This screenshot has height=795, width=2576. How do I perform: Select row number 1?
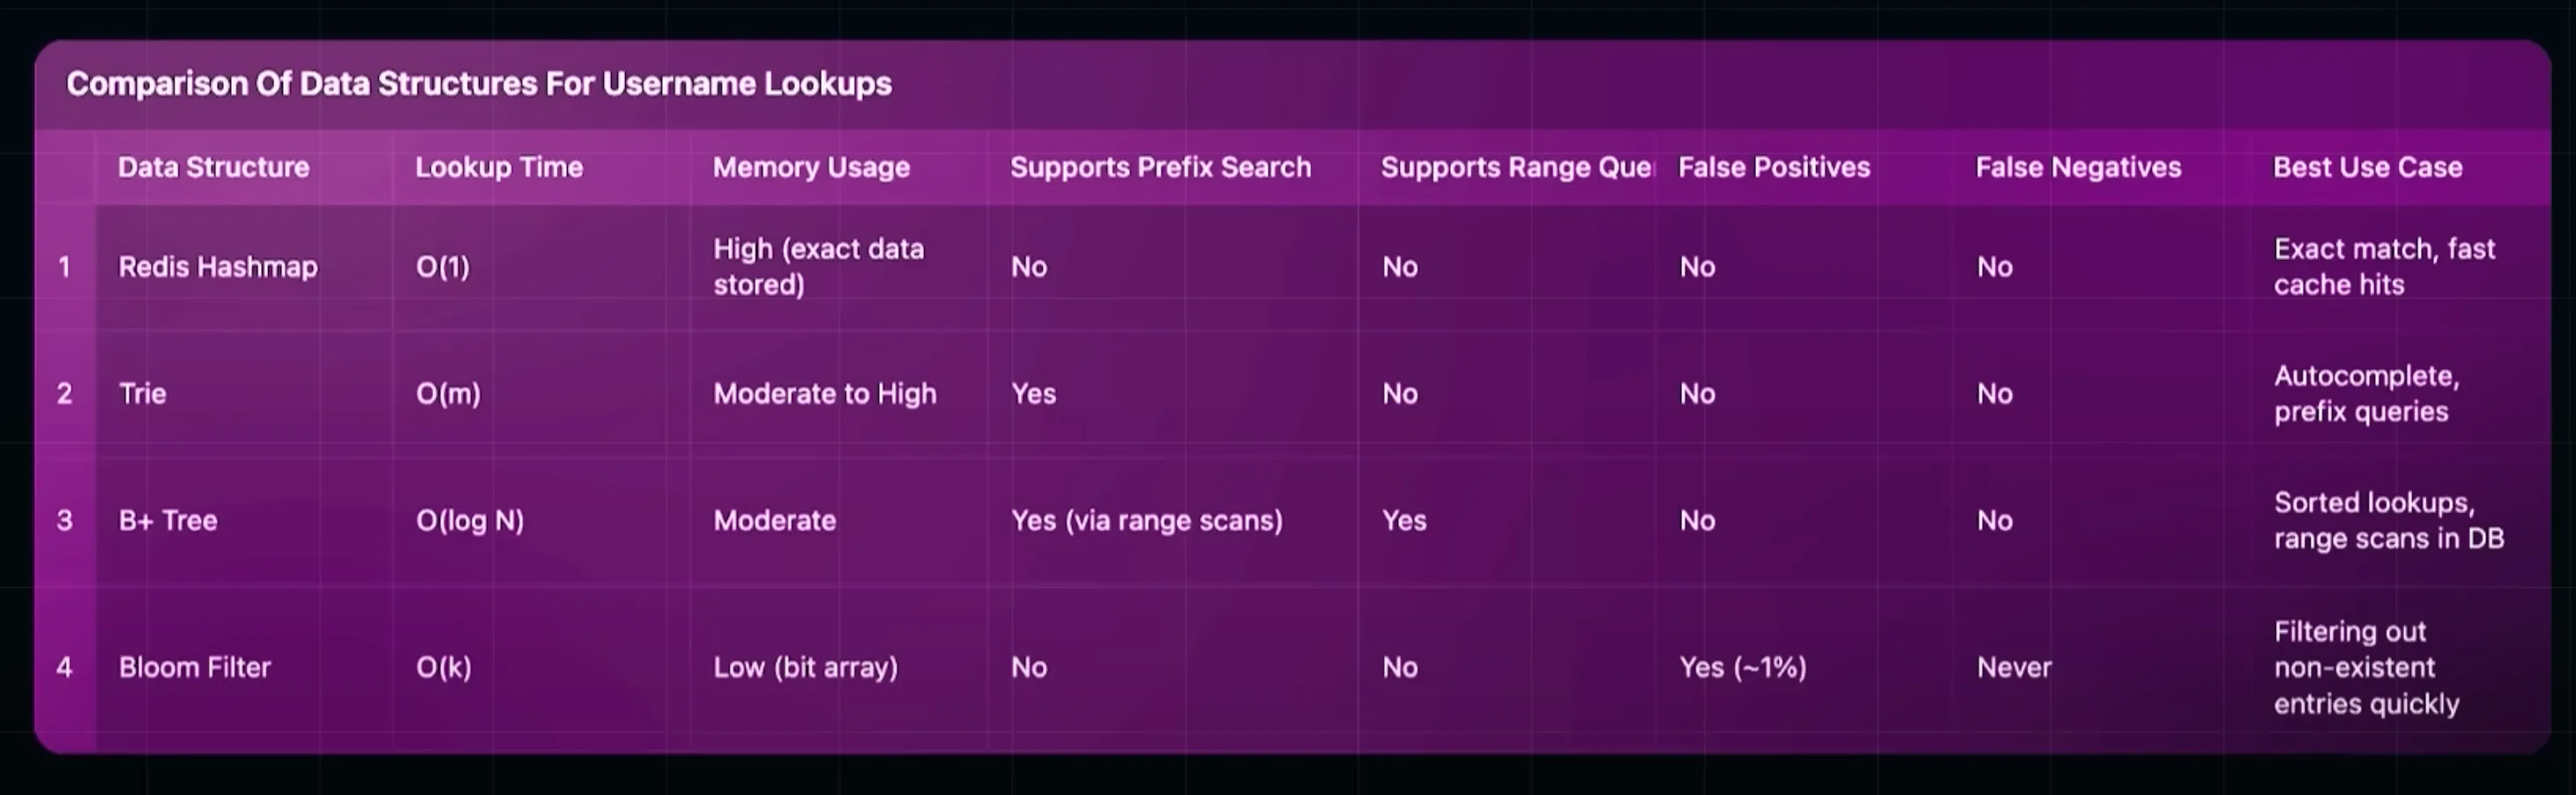coord(65,267)
